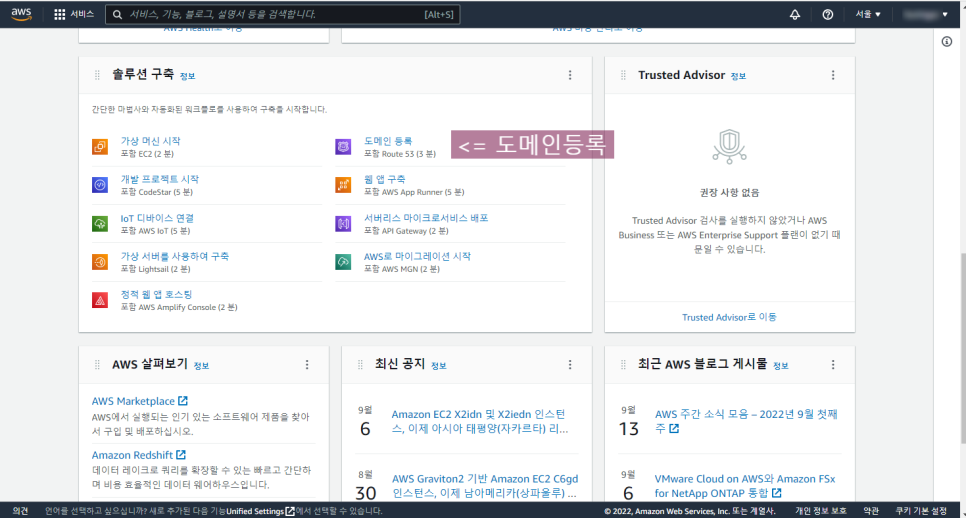Click the Amplify icon beside 정적 웹 앱 호스팅
This screenshot has width=966, height=518.
tap(100, 300)
